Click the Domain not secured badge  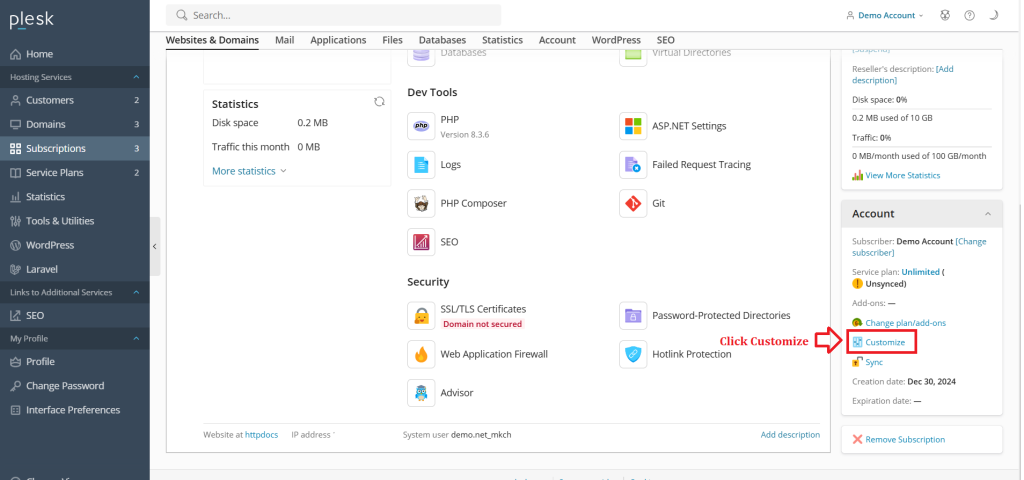coord(483,324)
